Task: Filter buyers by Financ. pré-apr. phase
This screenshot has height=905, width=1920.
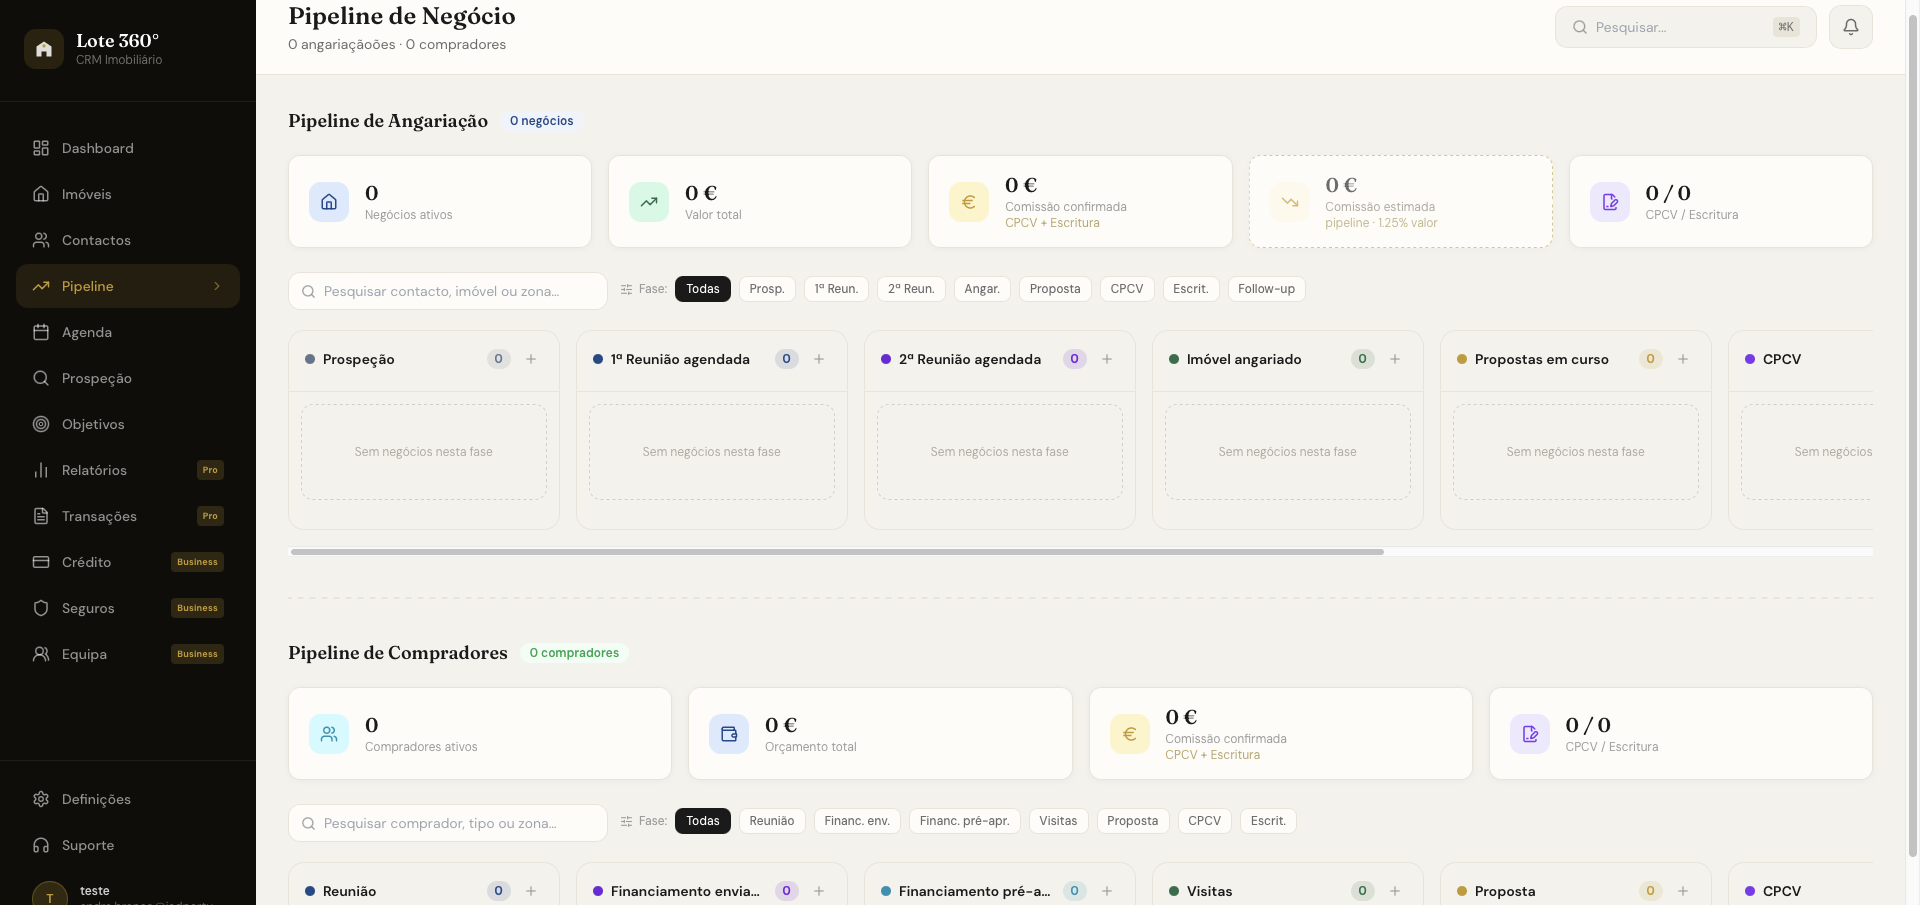Action: pyautogui.click(x=965, y=821)
